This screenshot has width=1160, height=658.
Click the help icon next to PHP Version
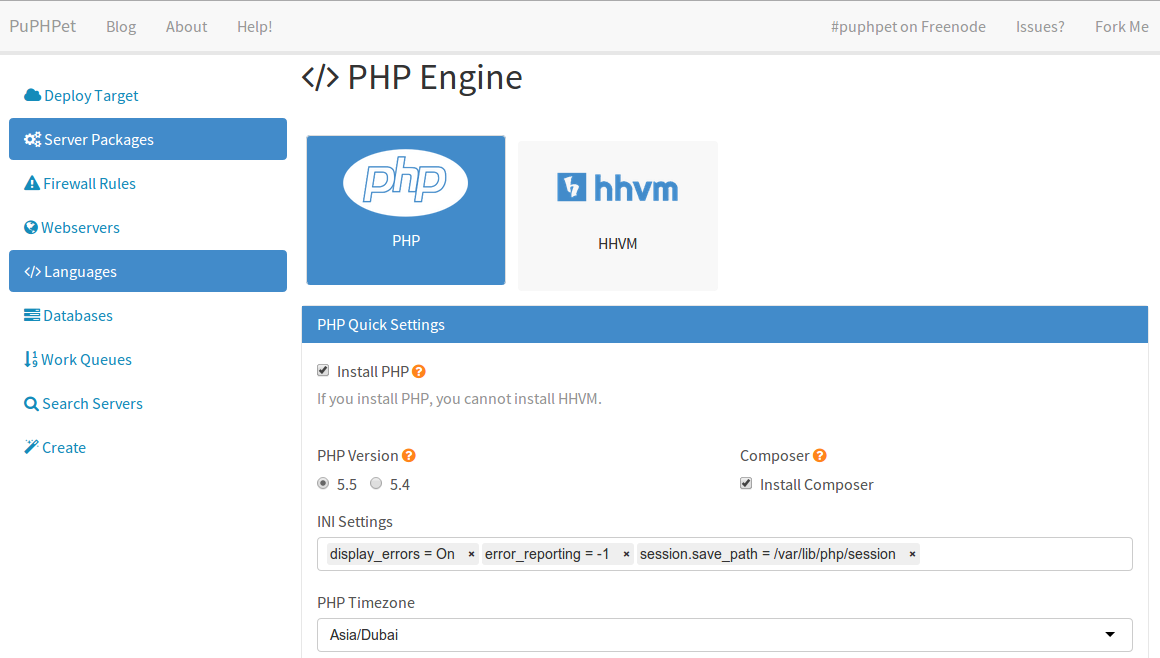[408, 455]
